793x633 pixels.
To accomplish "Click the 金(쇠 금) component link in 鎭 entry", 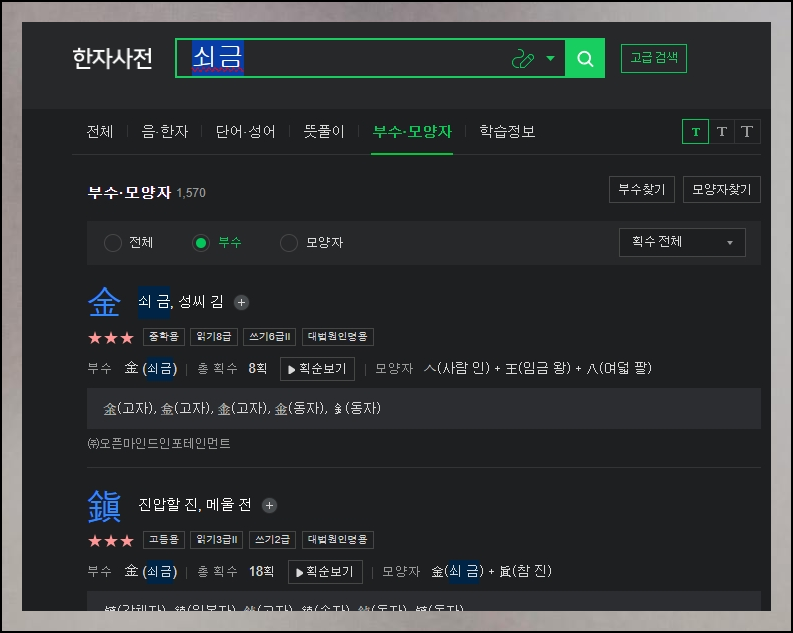I will pos(457,571).
